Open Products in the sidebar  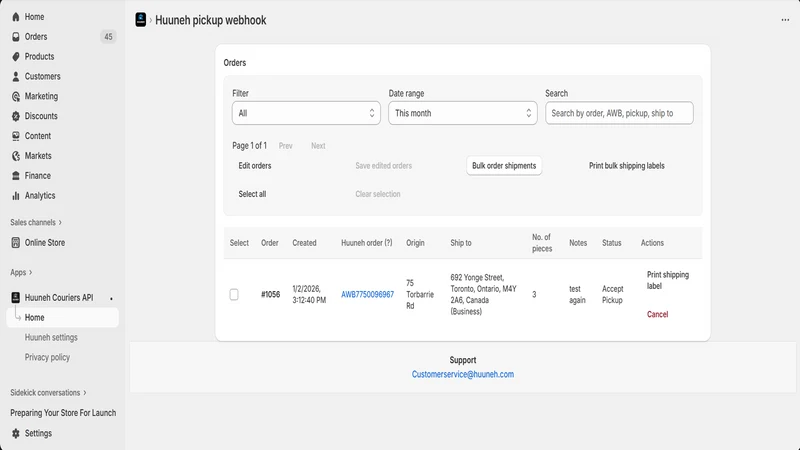point(39,57)
